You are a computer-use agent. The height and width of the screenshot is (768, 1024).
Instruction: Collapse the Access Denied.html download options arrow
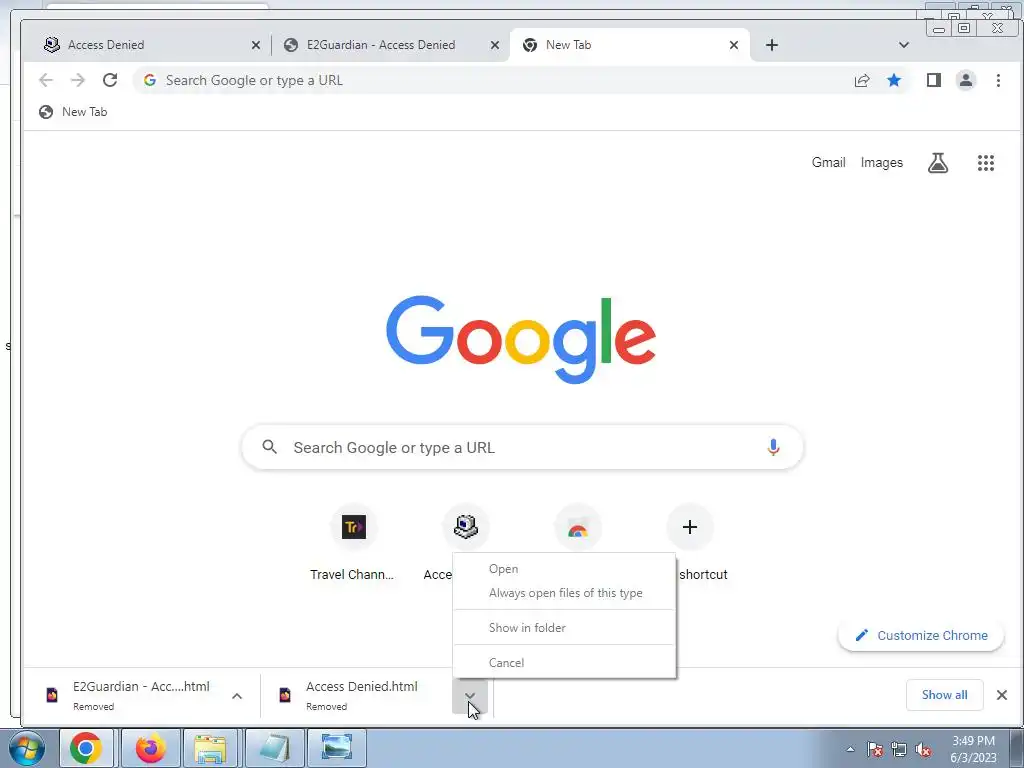[x=470, y=696]
